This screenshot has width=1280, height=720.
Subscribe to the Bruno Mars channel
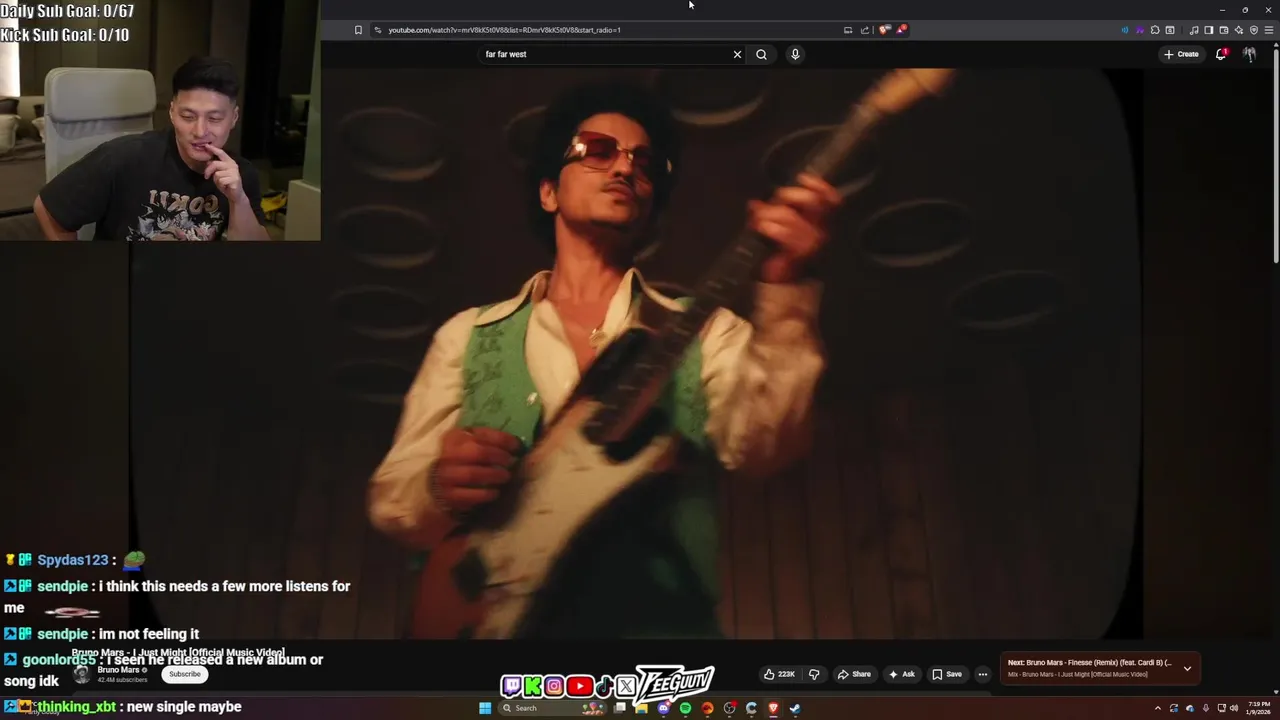pyautogui.click(x=185, y=674)
